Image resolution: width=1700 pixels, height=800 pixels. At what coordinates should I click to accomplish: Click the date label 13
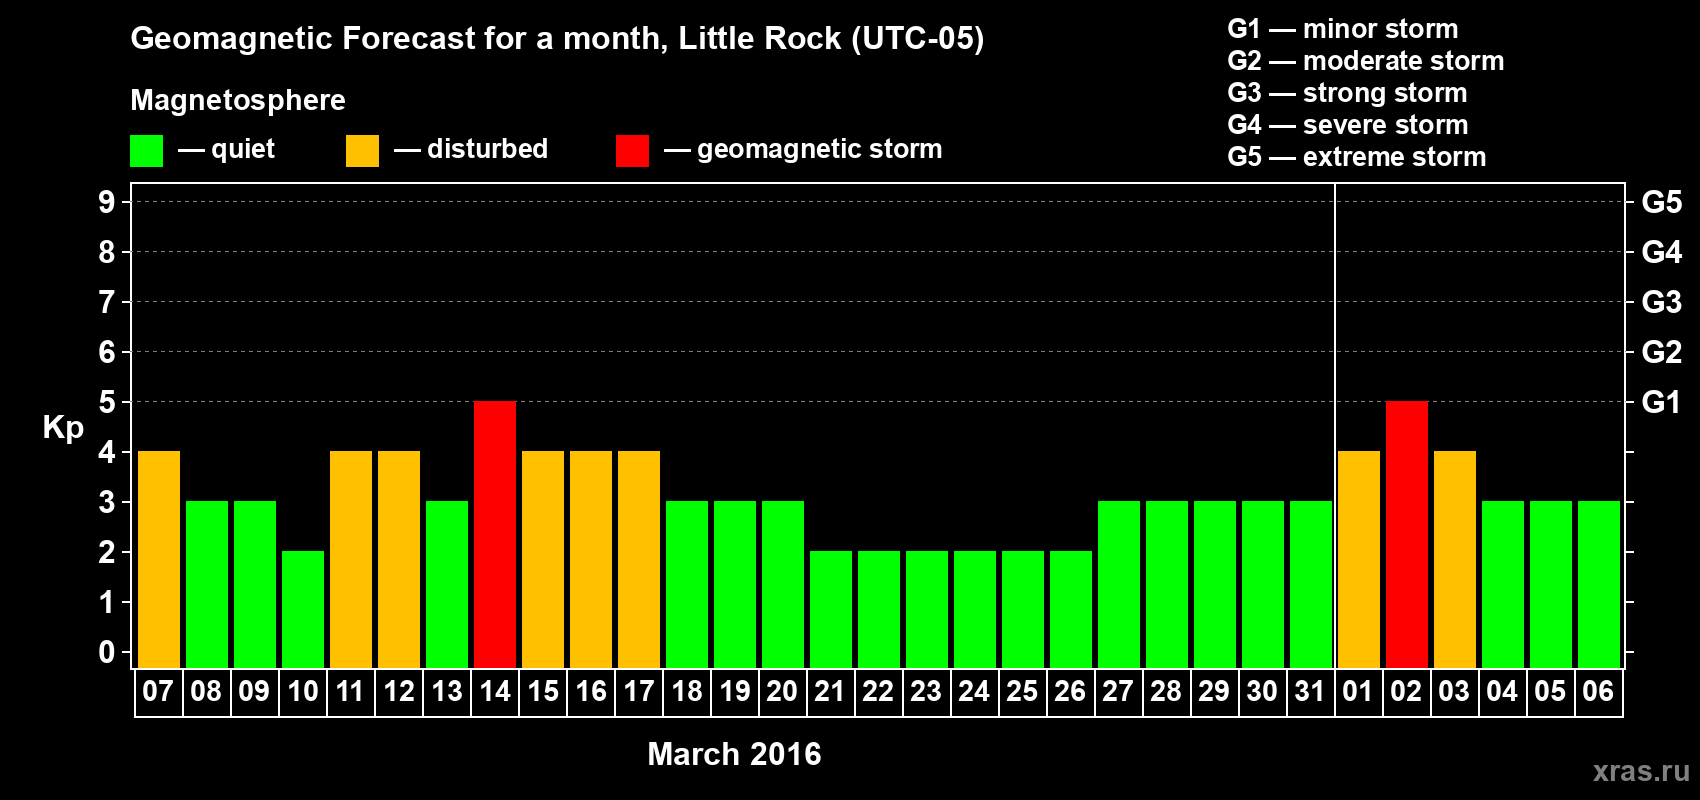pyautogui.click(x=446, y=691)
